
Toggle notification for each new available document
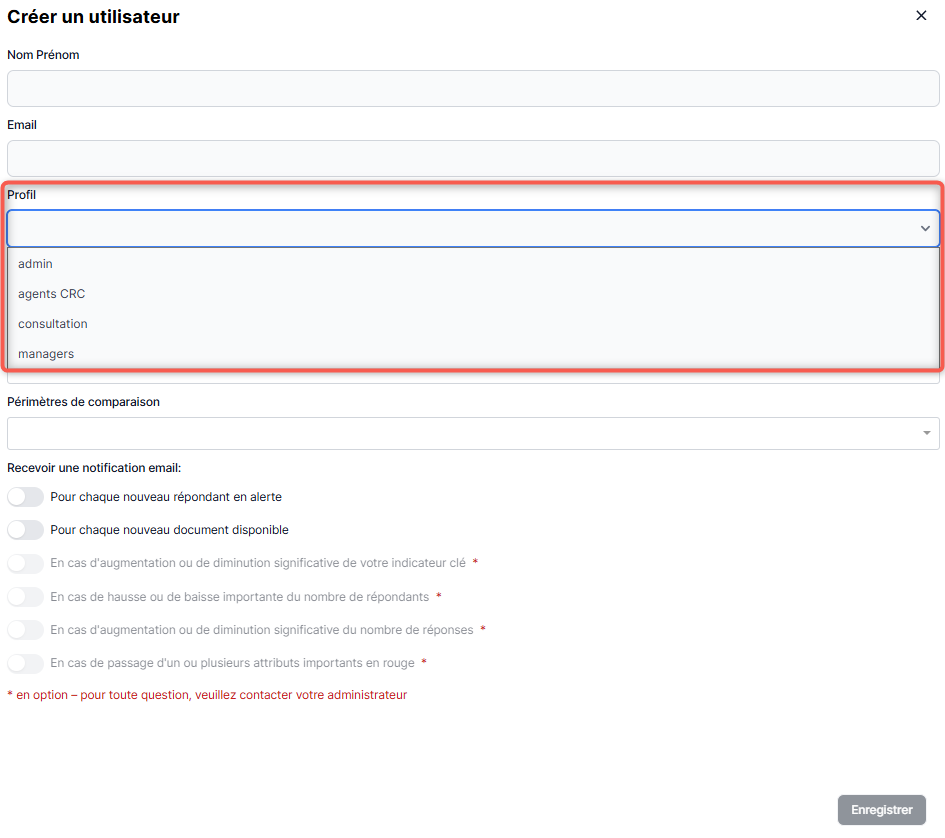pyautogui.click(x=26, y=530)
